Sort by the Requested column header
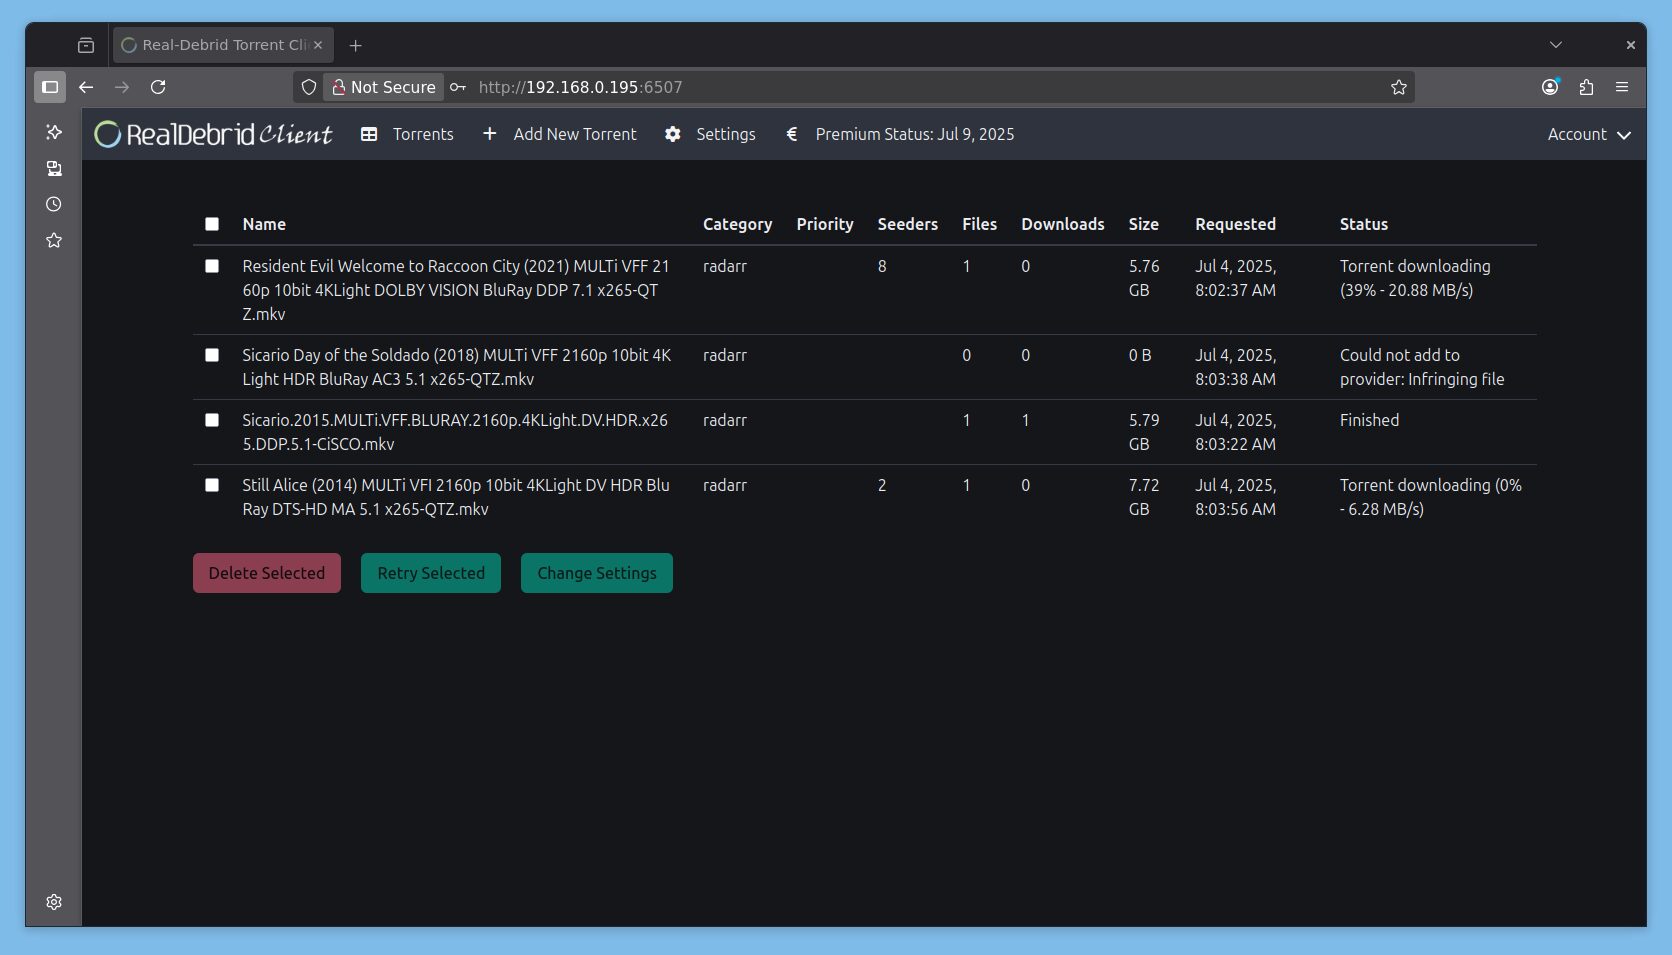The height and width of the screenshot is (955, 1672). tap(1236, 224)
